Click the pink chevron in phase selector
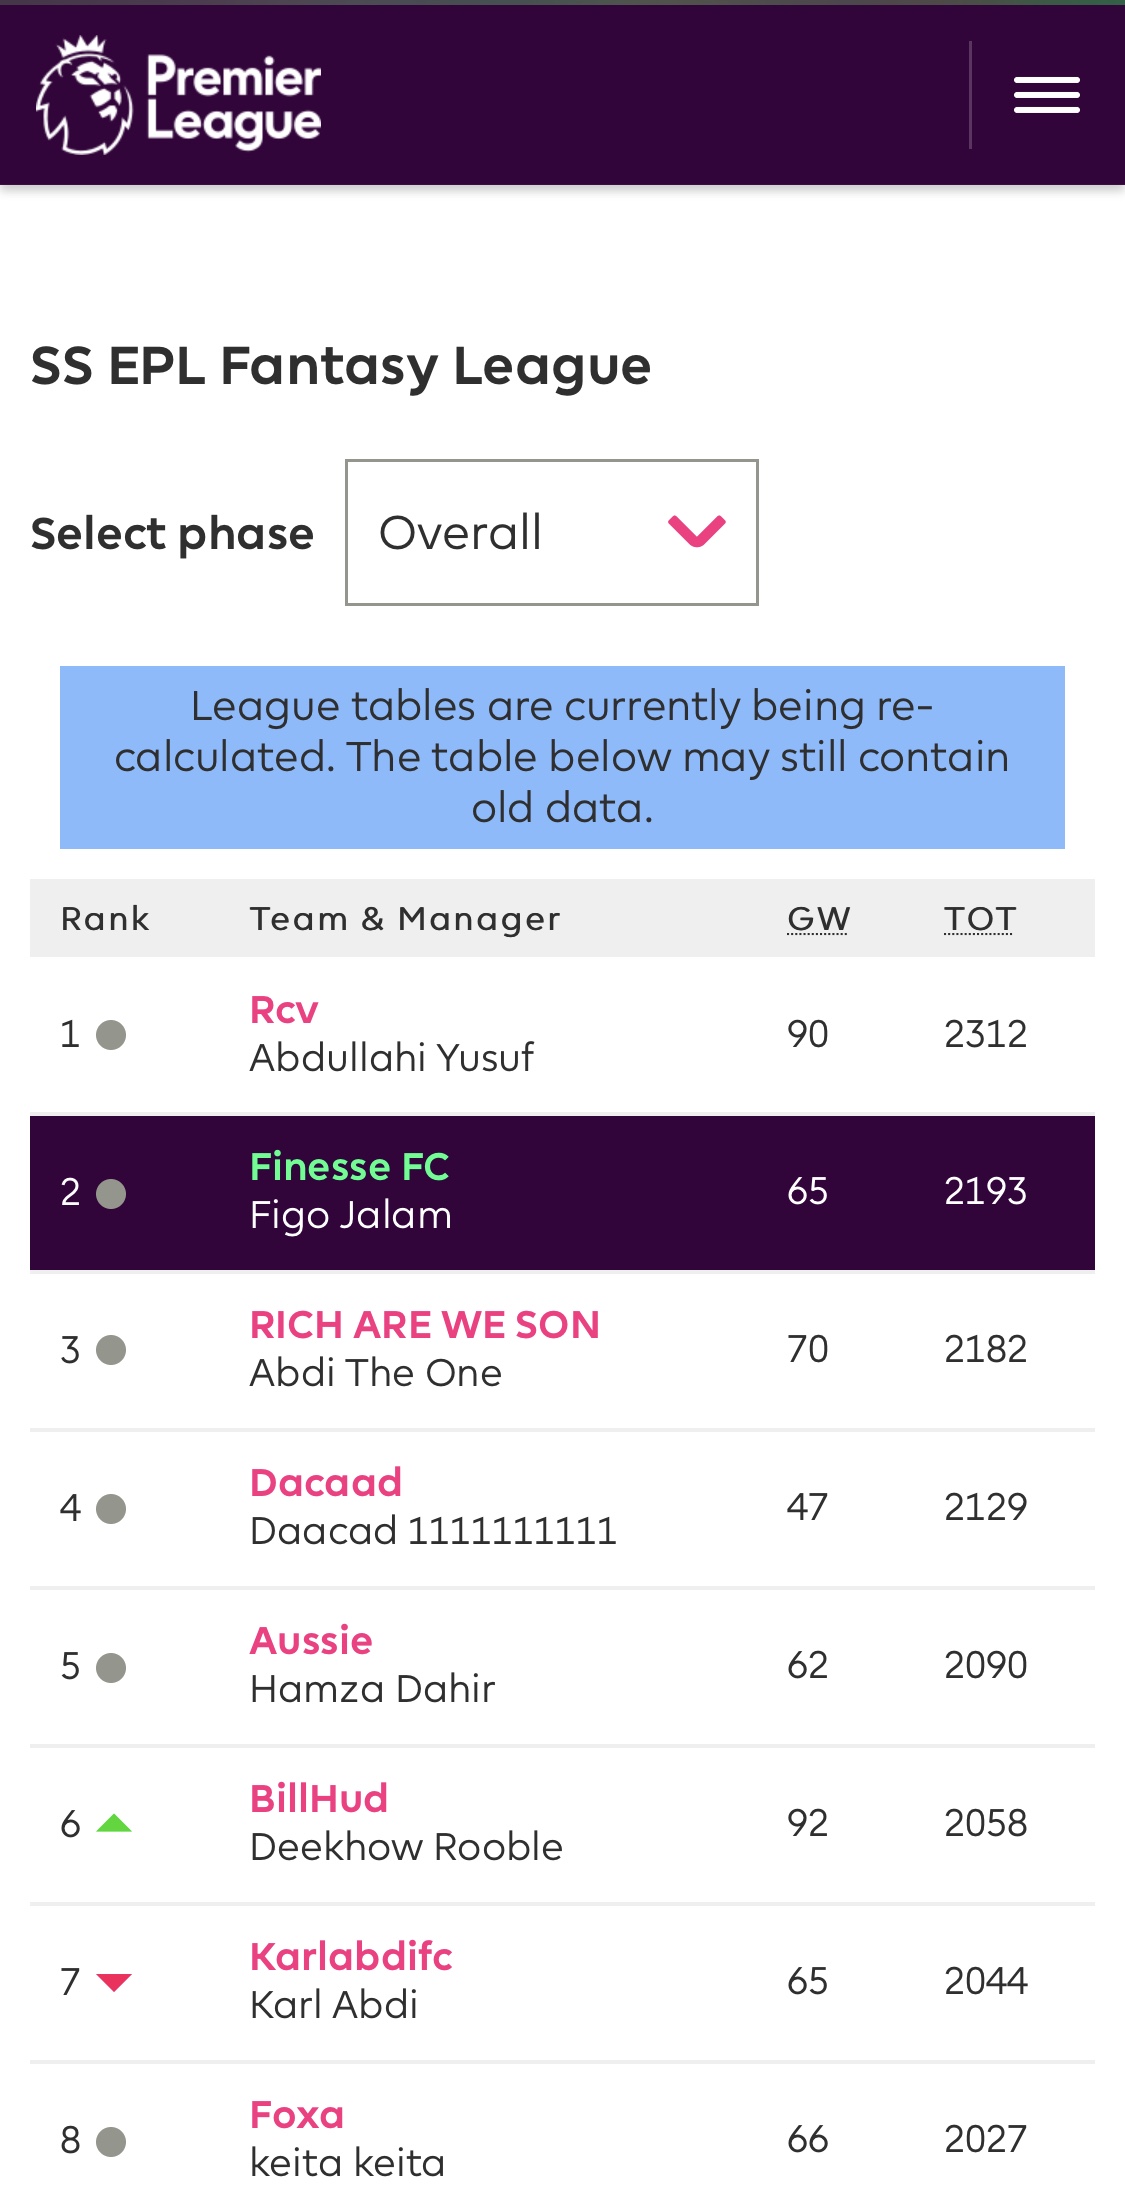The width and height of the screenshot is (1125, 2189). (696, 531)
